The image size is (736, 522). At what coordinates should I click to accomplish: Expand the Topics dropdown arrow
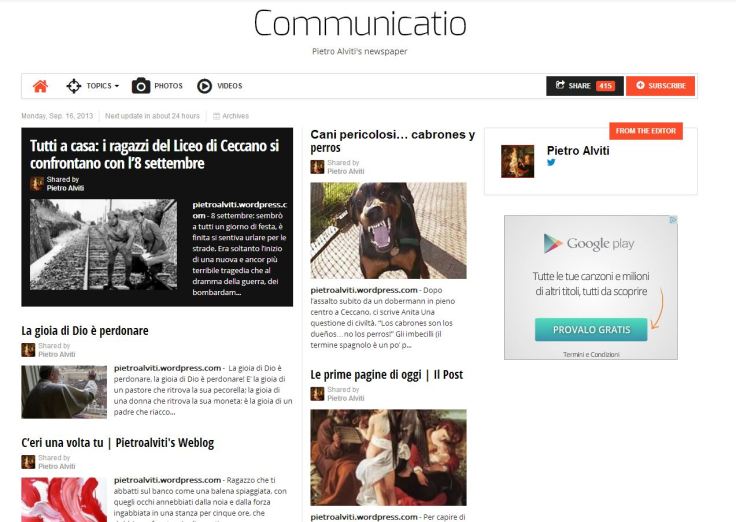tap(117, 86)
